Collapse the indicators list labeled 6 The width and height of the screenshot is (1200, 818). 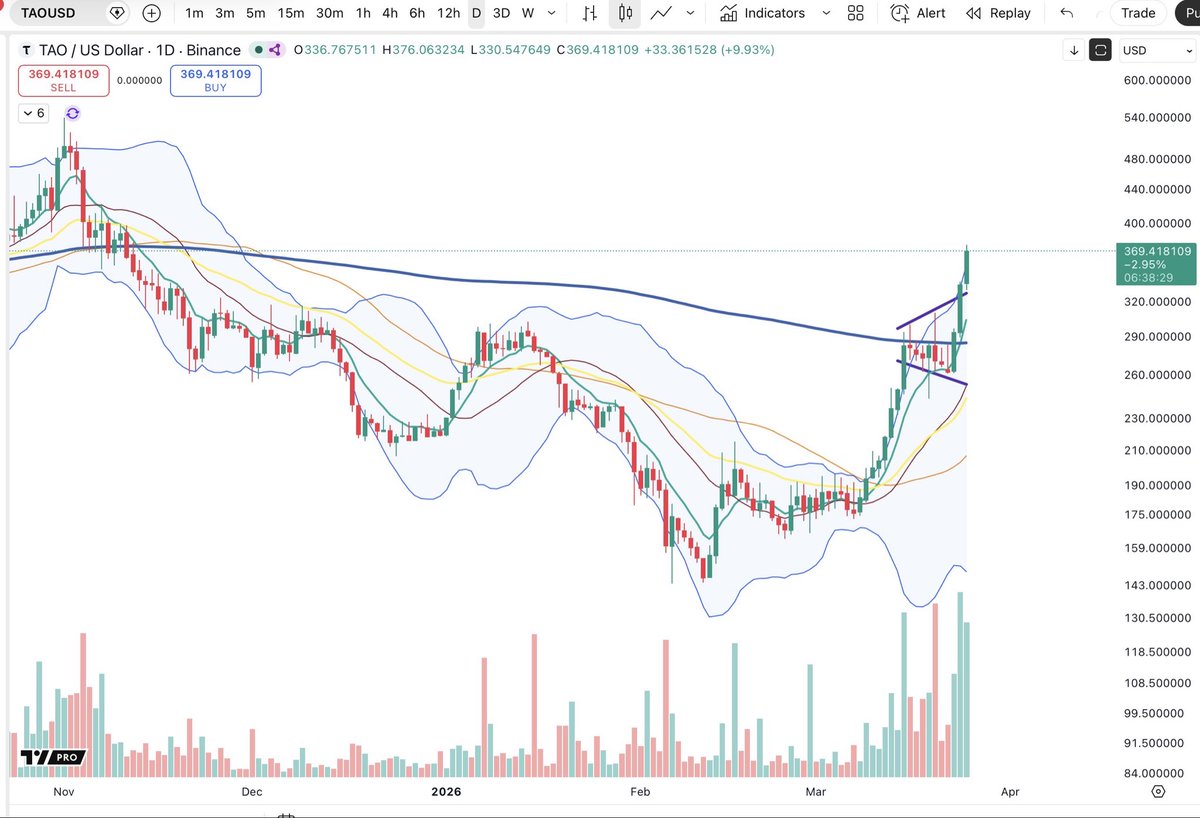31,113
